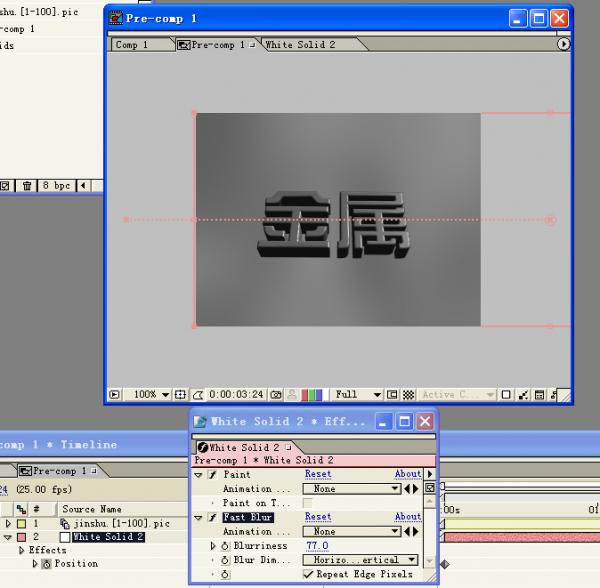The height and width of the screenshot is (588, 600).
Task: Open the title/action safe grid options
Action: 180,394
